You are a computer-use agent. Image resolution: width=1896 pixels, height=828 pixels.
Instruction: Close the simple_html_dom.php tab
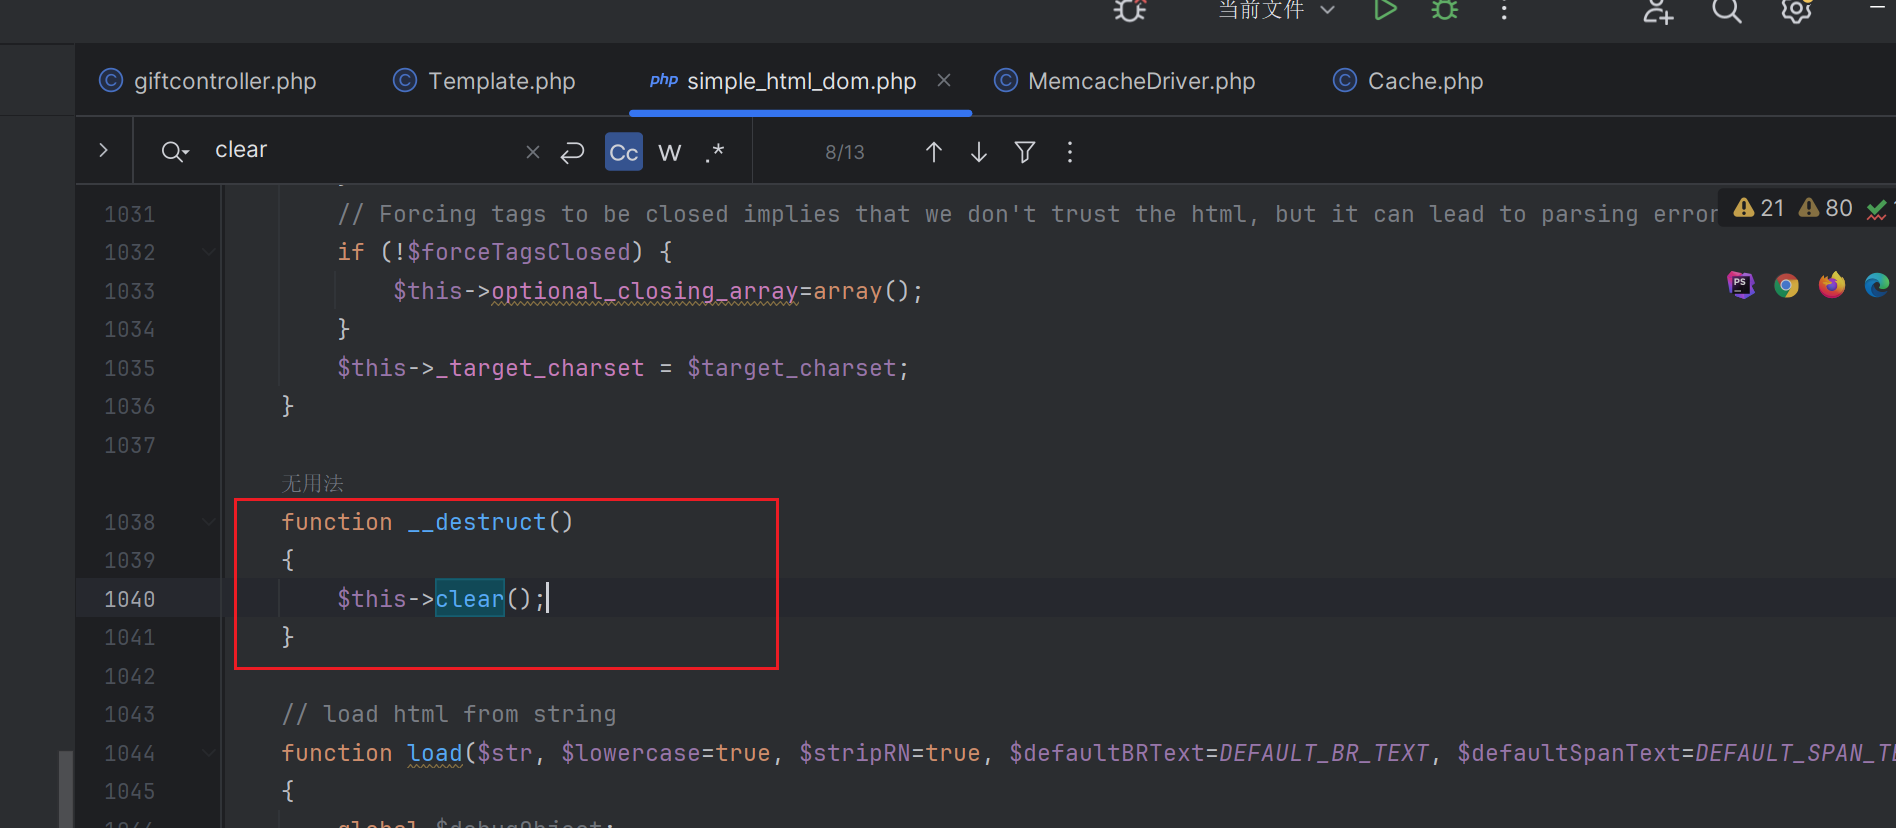tap(944, 80)
